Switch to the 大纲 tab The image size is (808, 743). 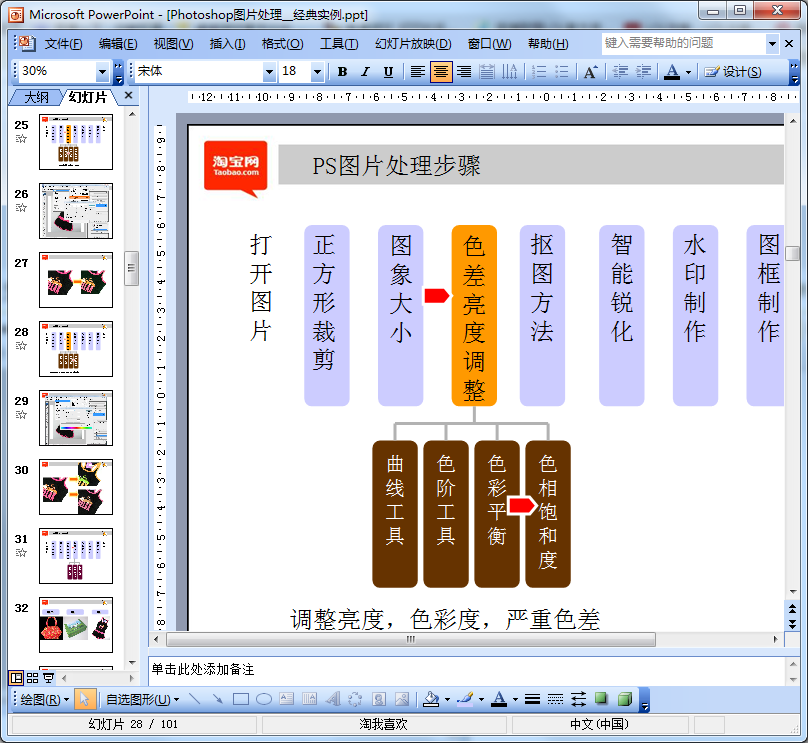(36, 97)
